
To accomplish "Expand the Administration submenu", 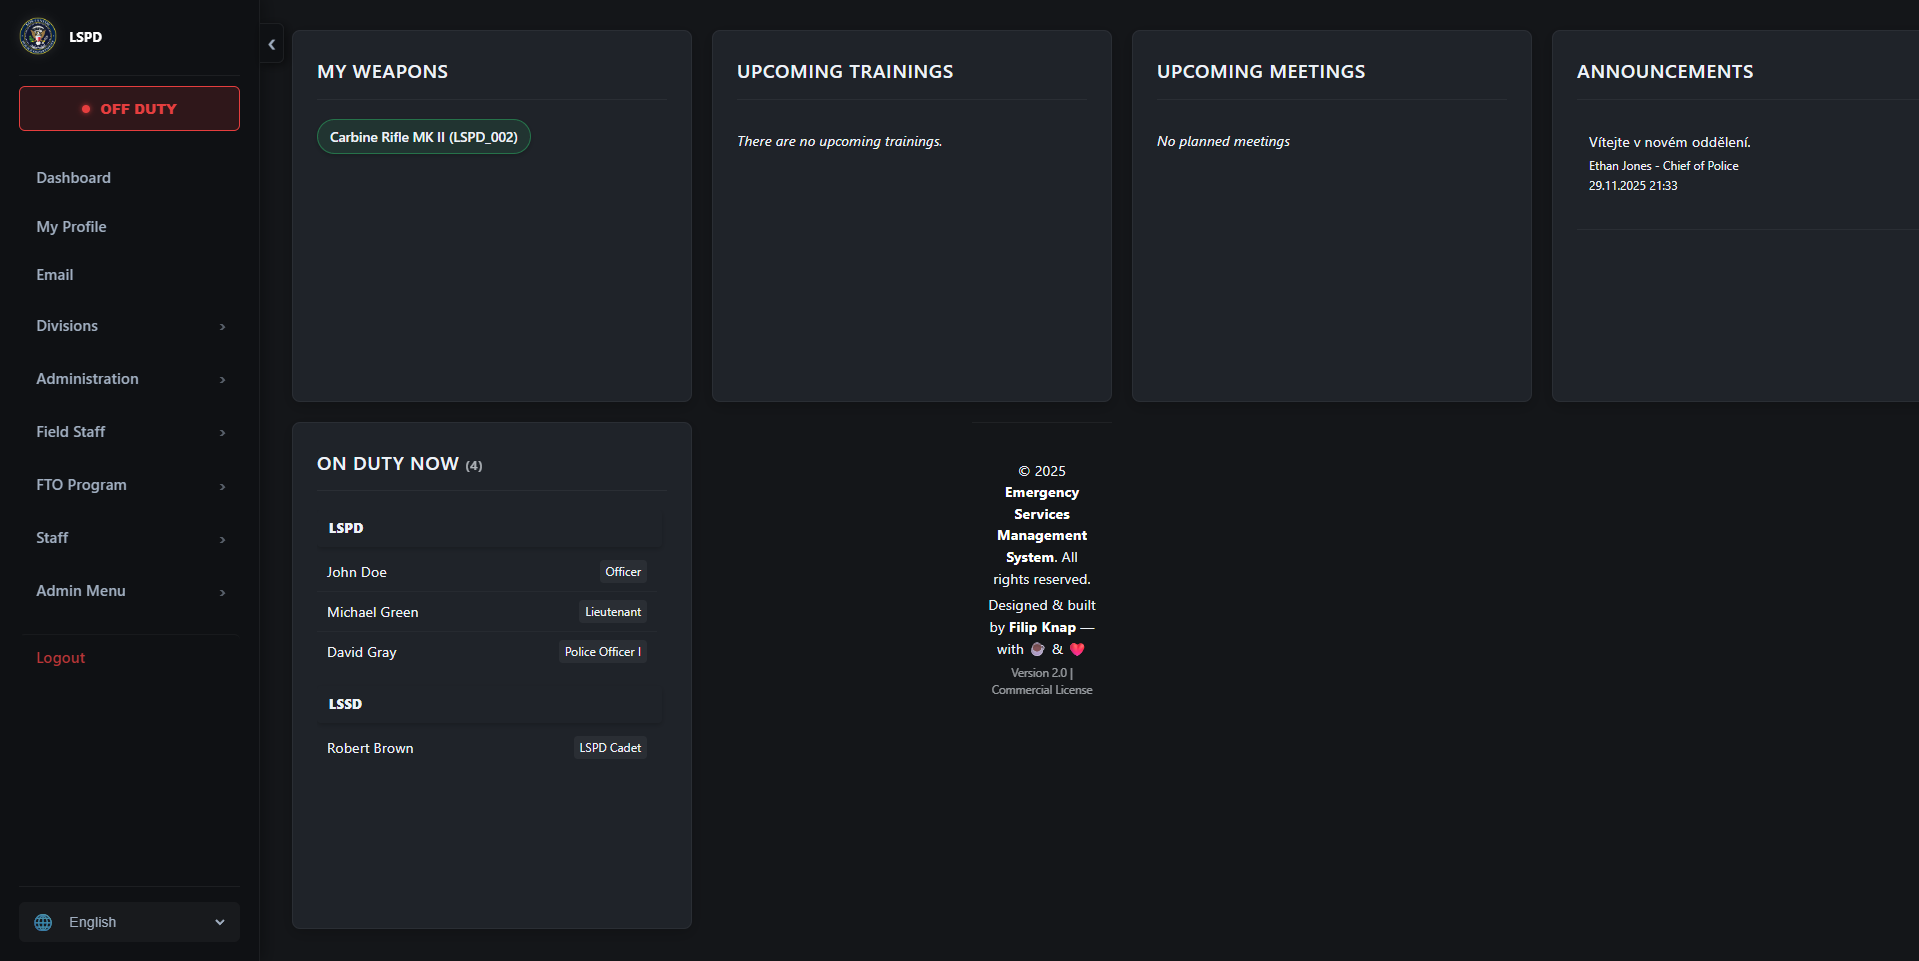I will 129,379.
